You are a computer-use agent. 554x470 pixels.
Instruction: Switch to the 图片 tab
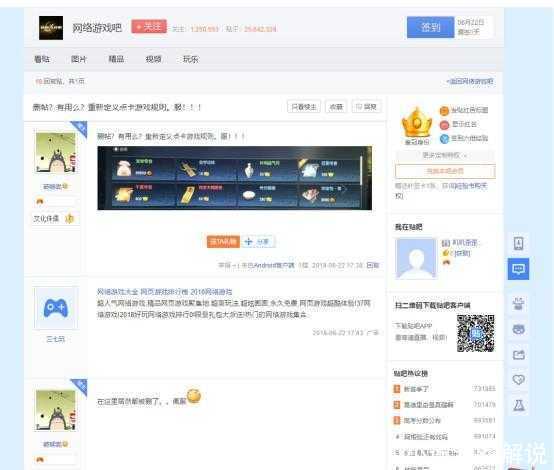point(79,59)
